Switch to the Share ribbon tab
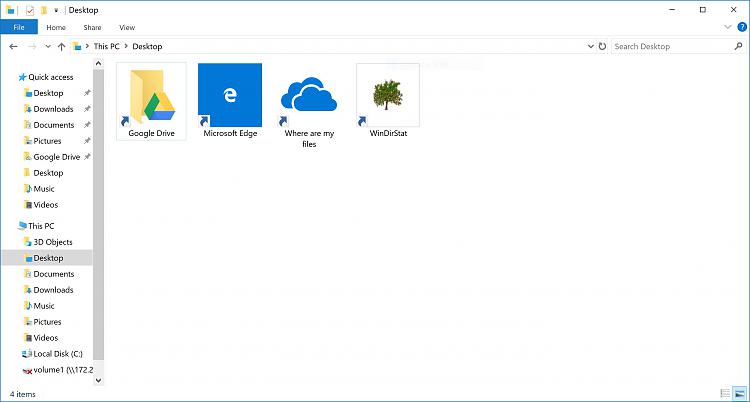The width and height of the screenshot is (750, 402). click(x=92, y=27)
